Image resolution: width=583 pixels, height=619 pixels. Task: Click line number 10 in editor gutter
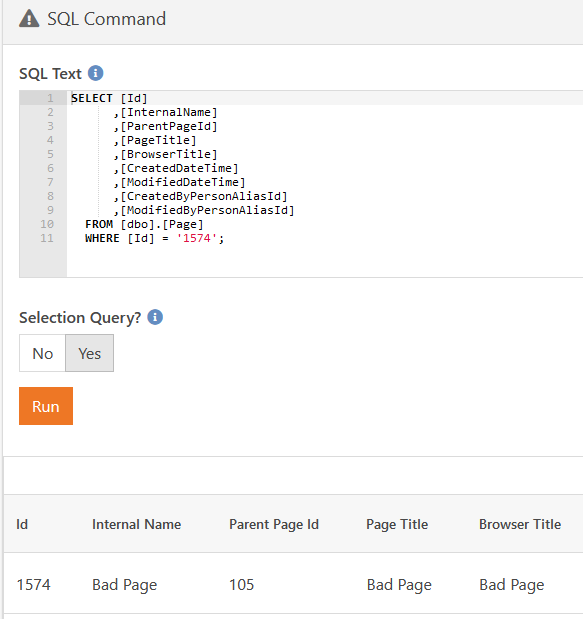47,224
